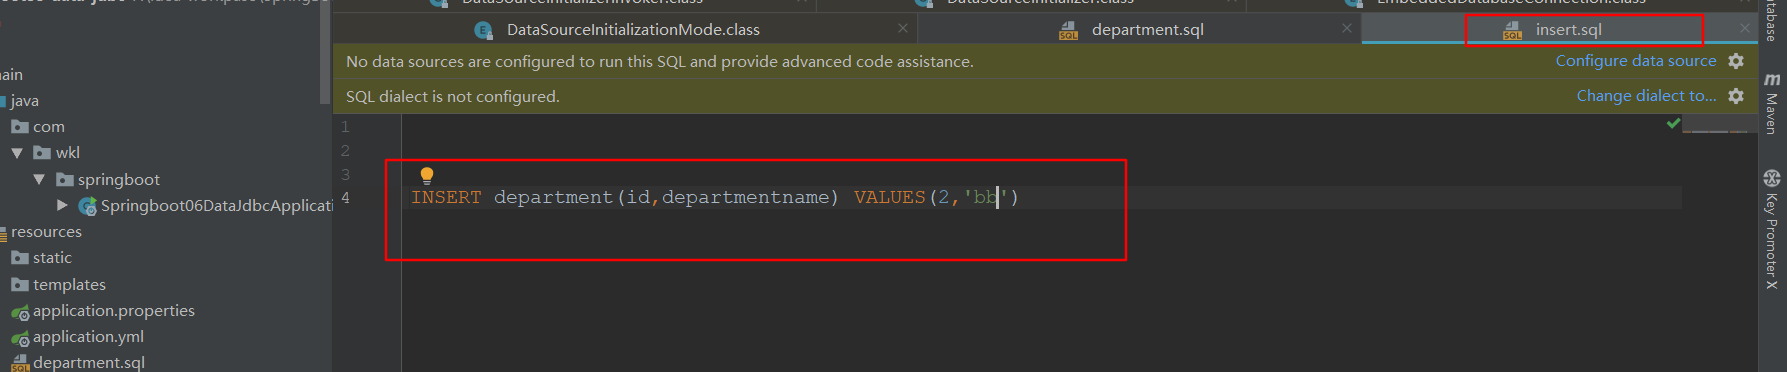Image resolution: width=1787 pixels, height=372 pixels.
Task: Click the 'No data sources are configured' notification text
Action: 659,61
